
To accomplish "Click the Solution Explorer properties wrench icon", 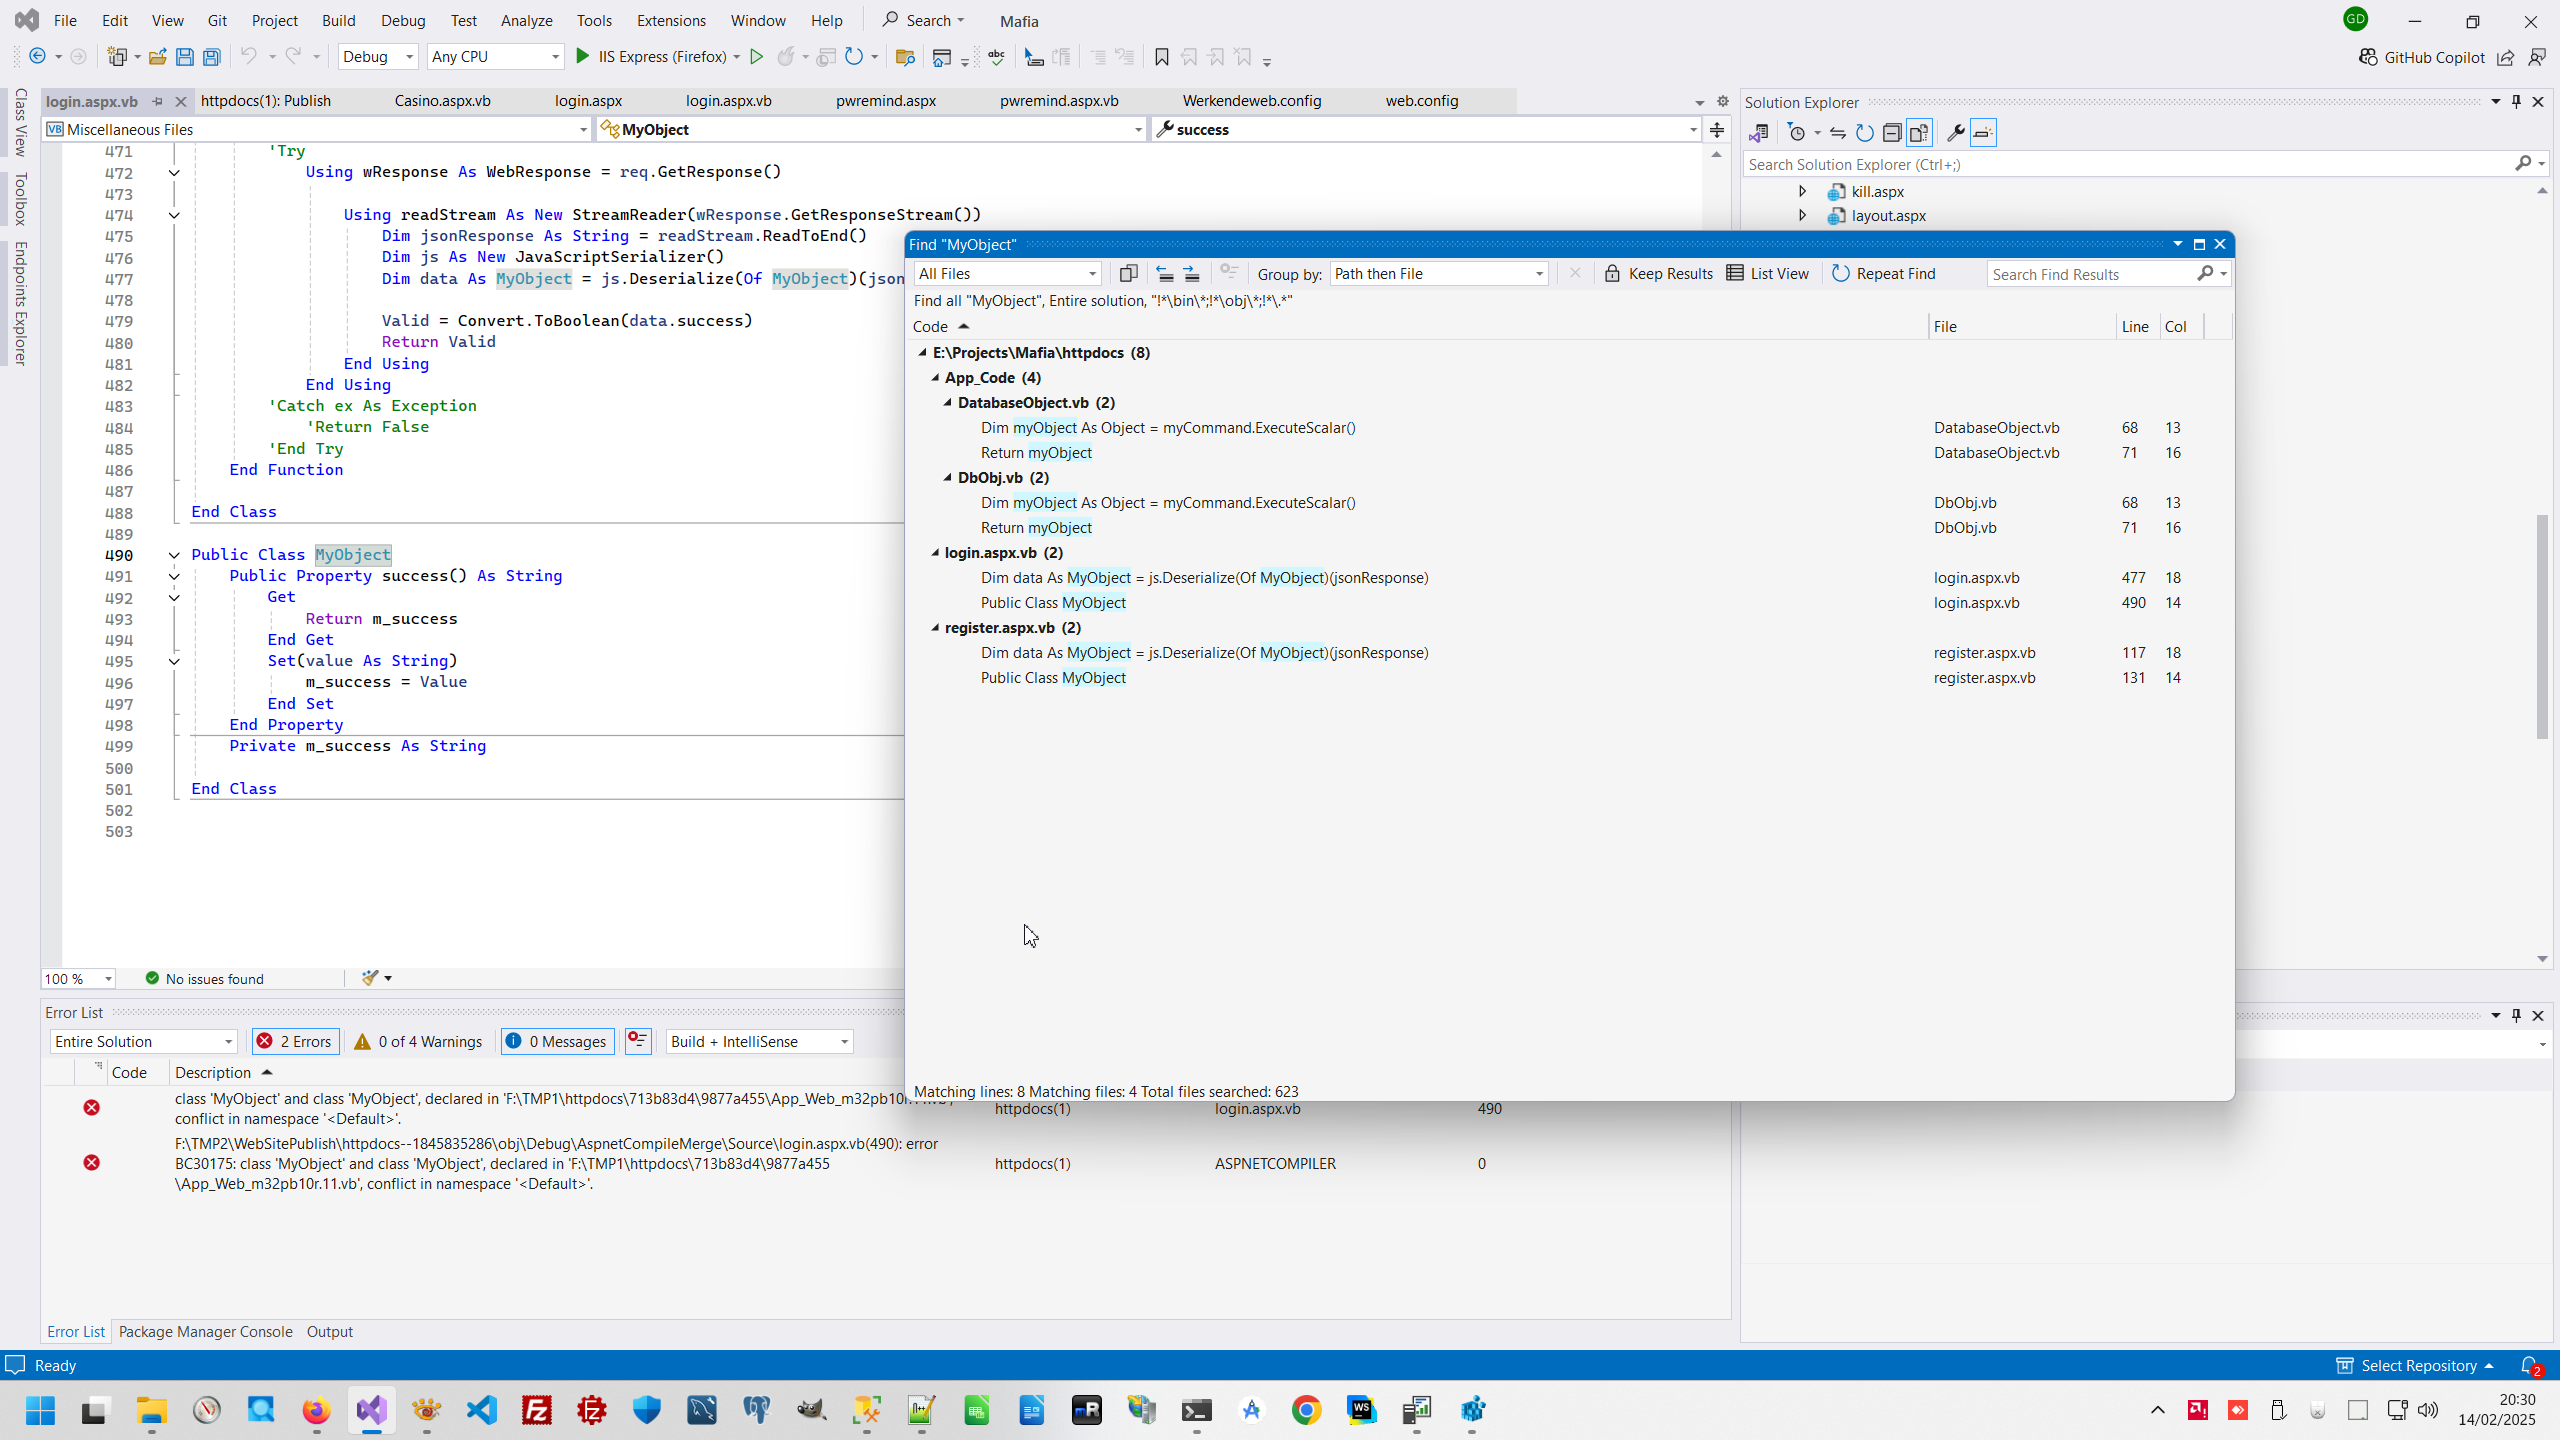I will (x=1955, y=133).
